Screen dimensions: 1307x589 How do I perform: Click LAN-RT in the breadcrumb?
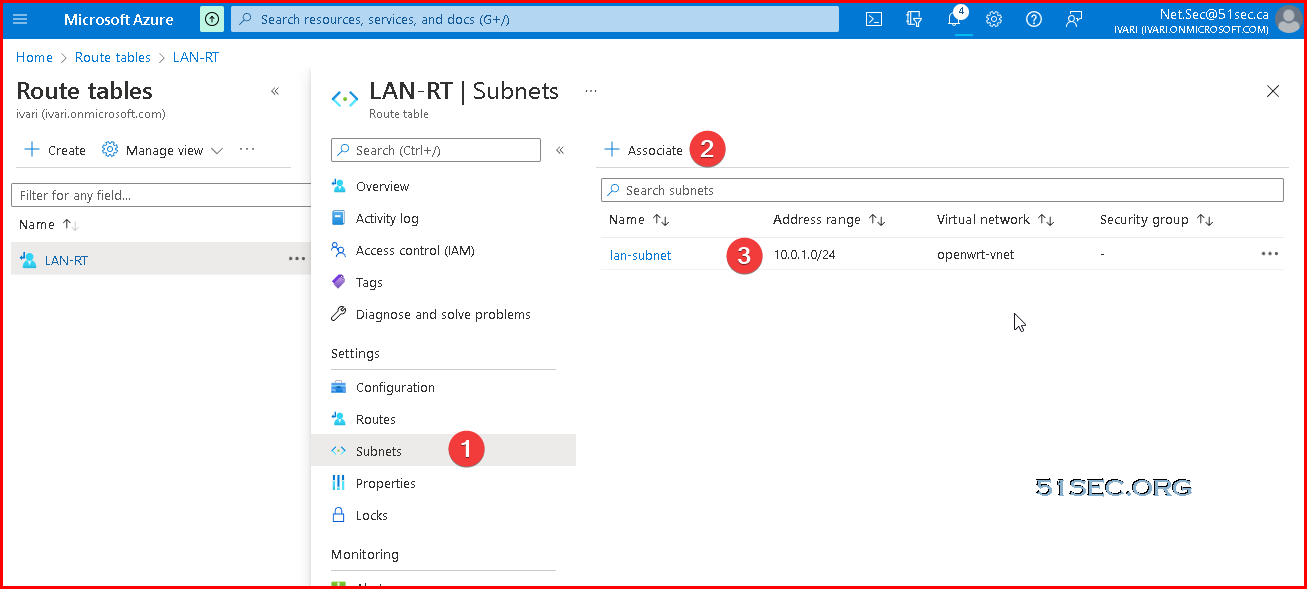point(196,58)
